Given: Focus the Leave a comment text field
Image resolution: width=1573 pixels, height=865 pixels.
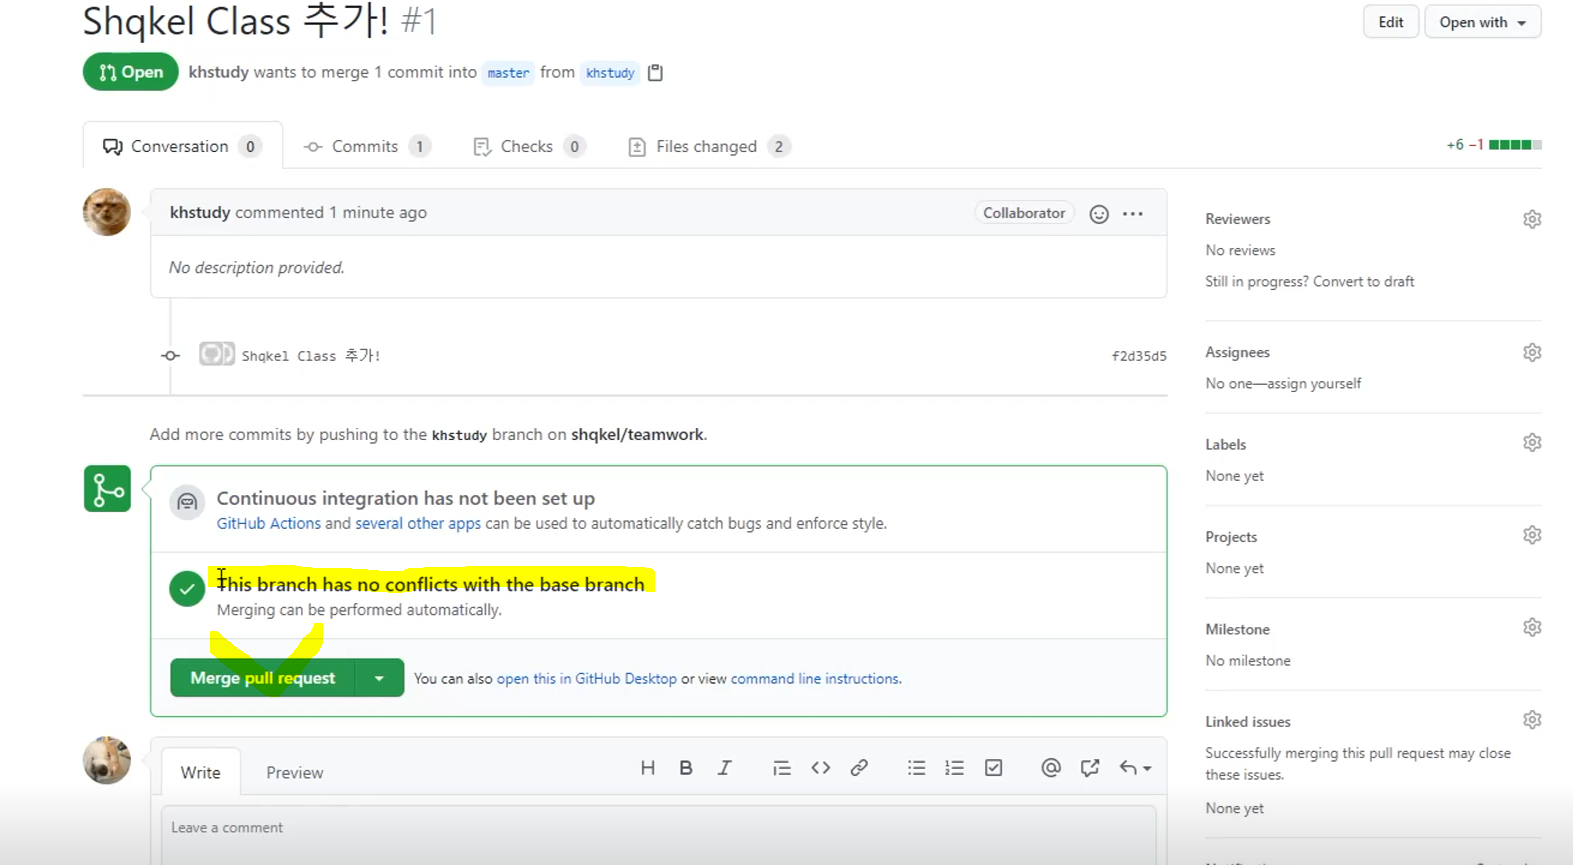Looking at the screenshot, I should pos(658,834).
